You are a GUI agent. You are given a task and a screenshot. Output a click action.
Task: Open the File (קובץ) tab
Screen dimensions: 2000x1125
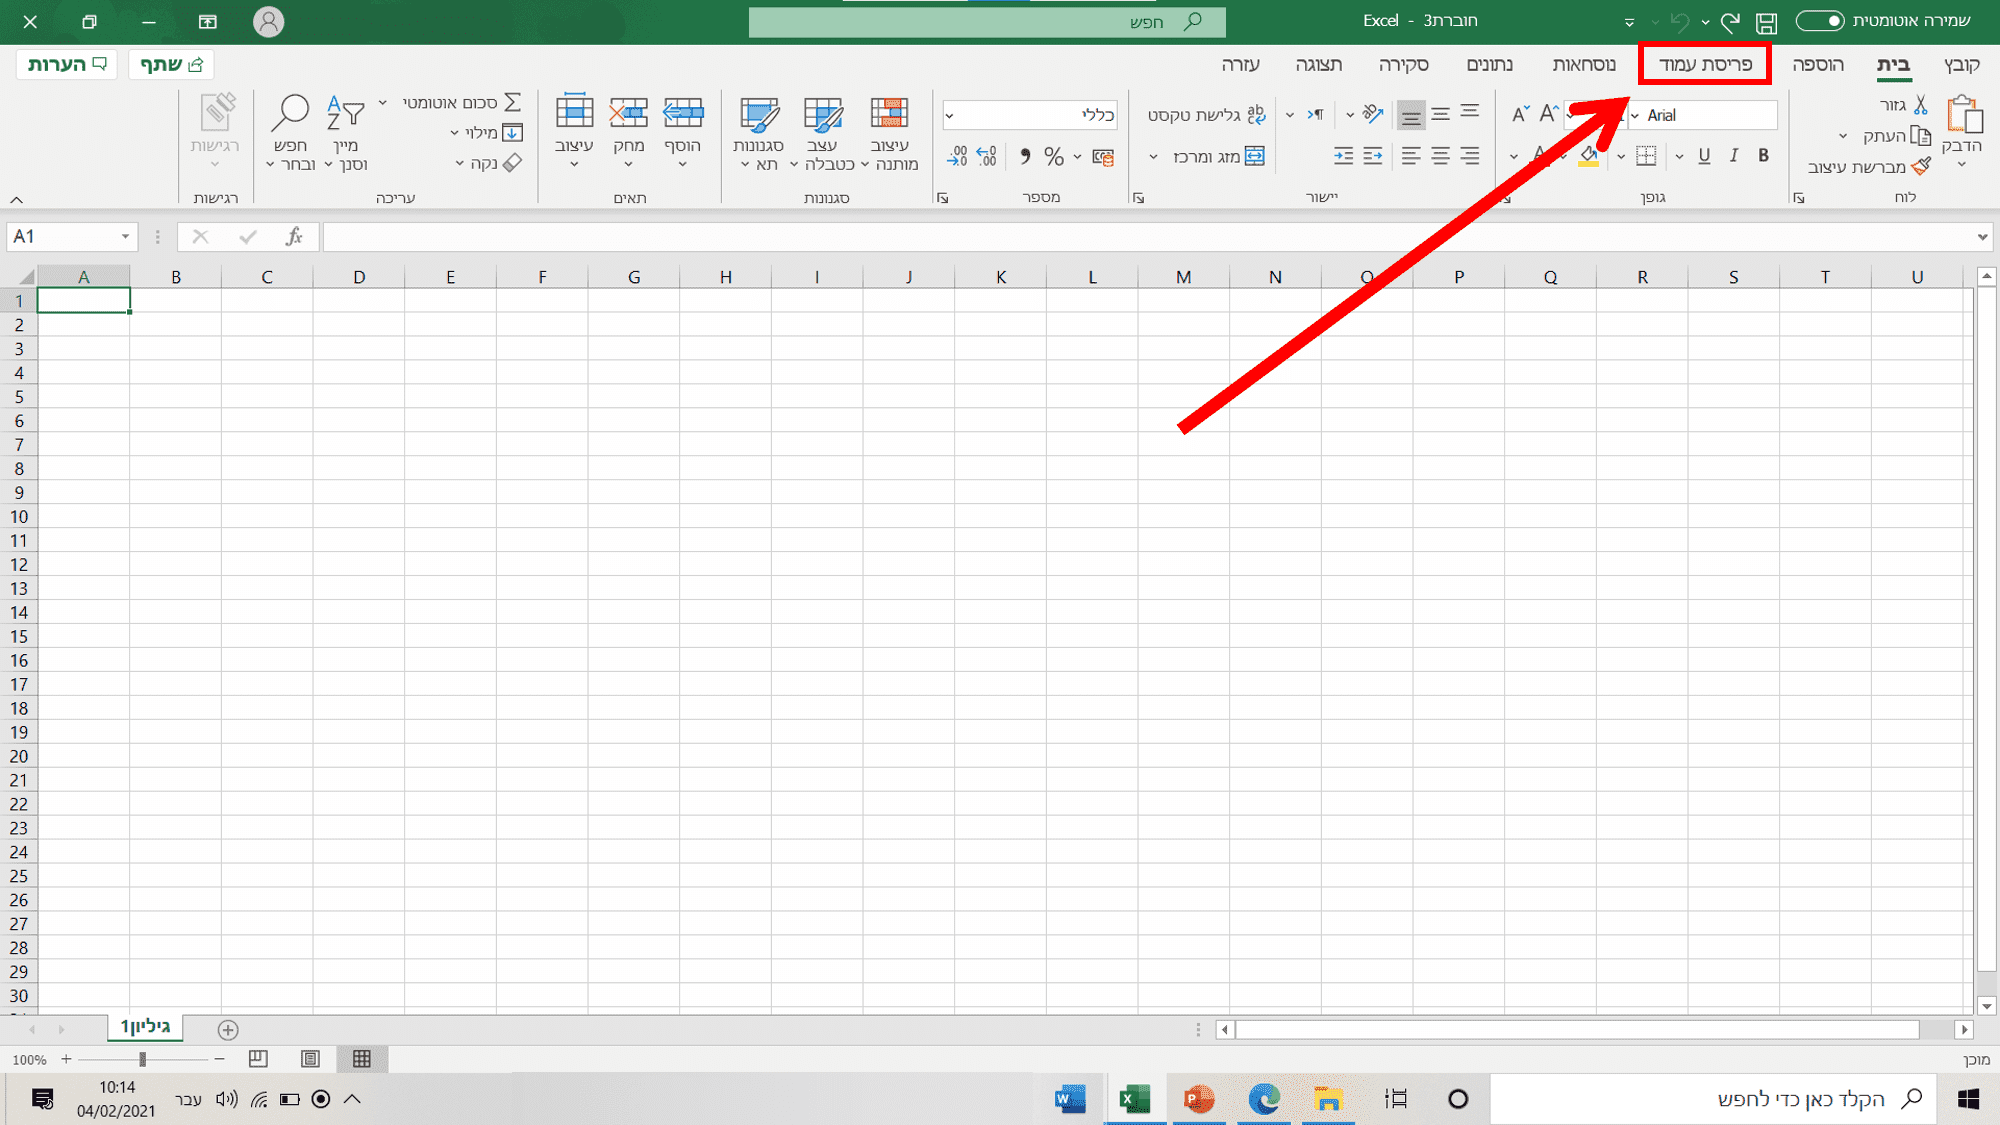pos(1962,64)
